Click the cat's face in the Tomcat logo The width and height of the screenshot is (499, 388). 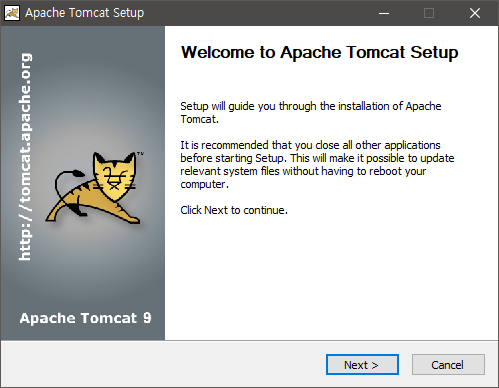point(114,177)
